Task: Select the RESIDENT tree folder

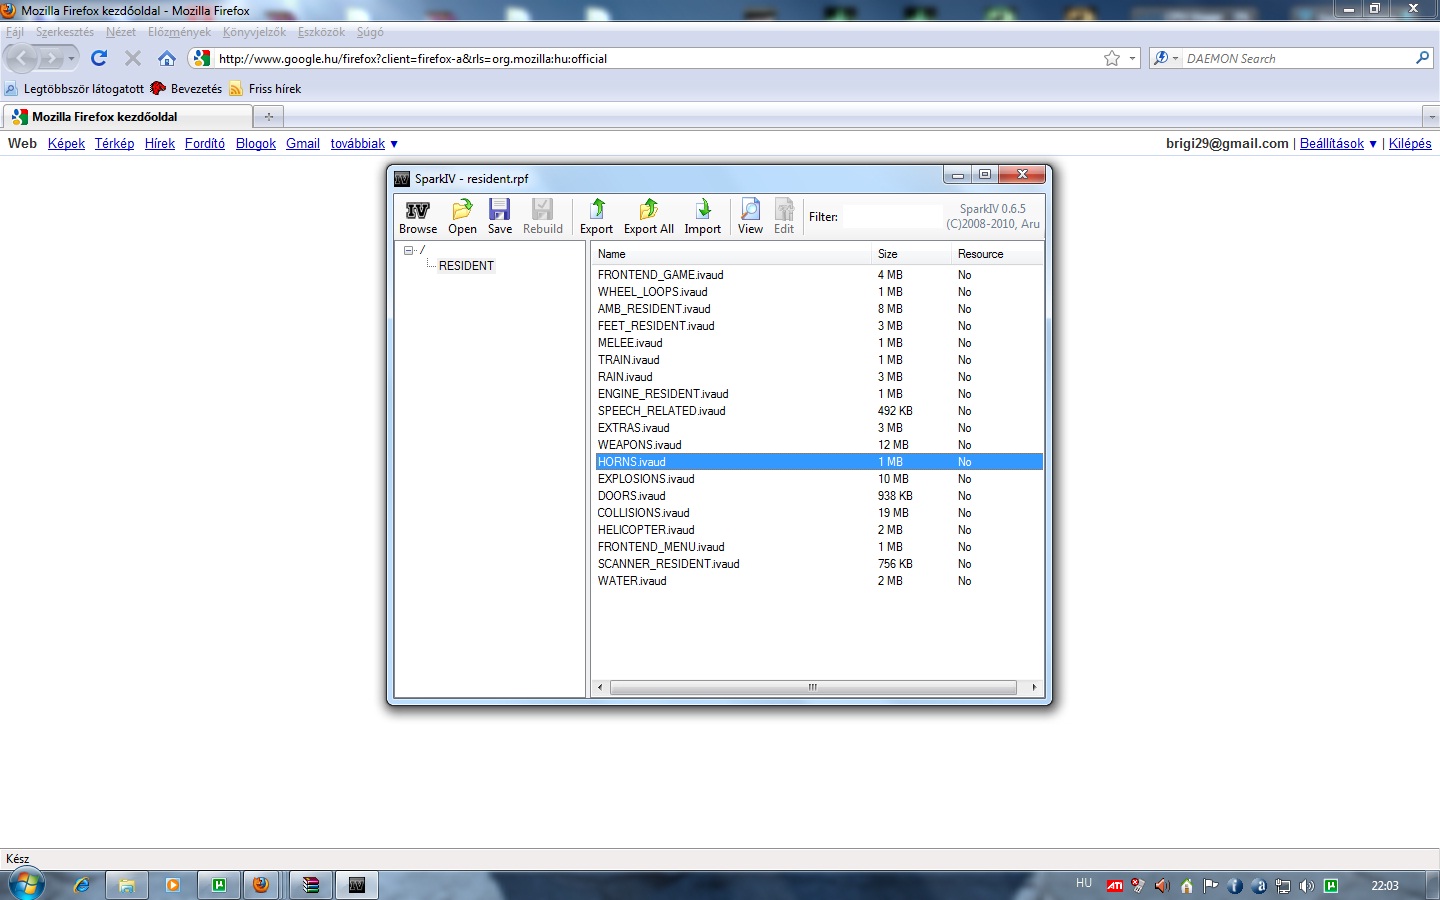Action: pyautogui.click(x=466, y=266)
